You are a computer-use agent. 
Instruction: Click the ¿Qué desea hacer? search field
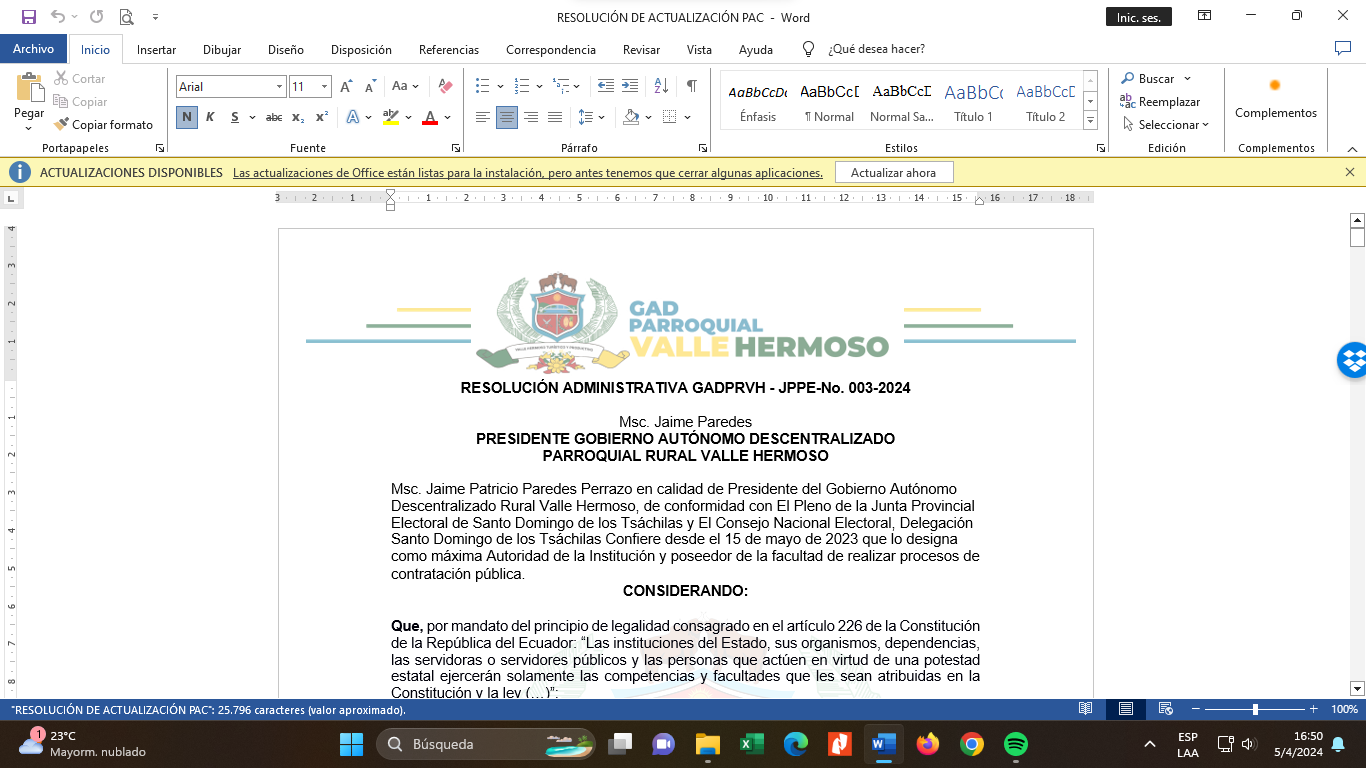(x=876, y=49)
